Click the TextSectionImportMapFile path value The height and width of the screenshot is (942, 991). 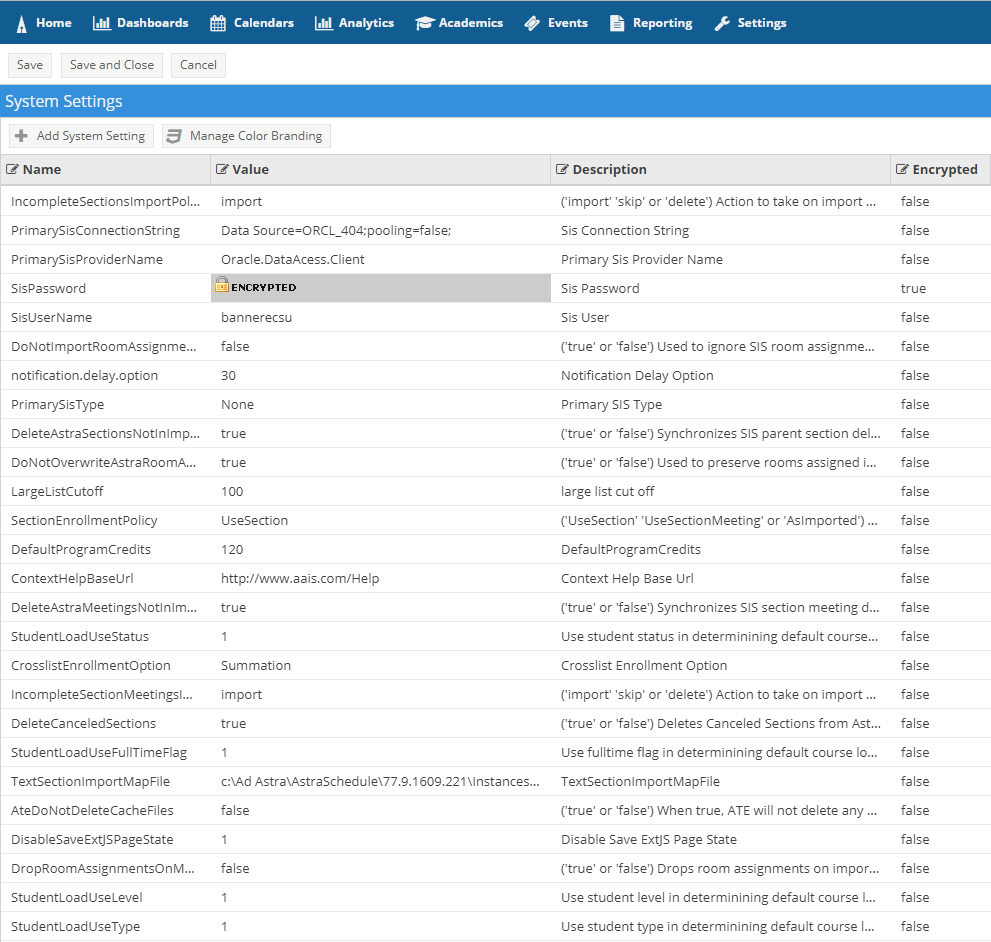point(380,782)
